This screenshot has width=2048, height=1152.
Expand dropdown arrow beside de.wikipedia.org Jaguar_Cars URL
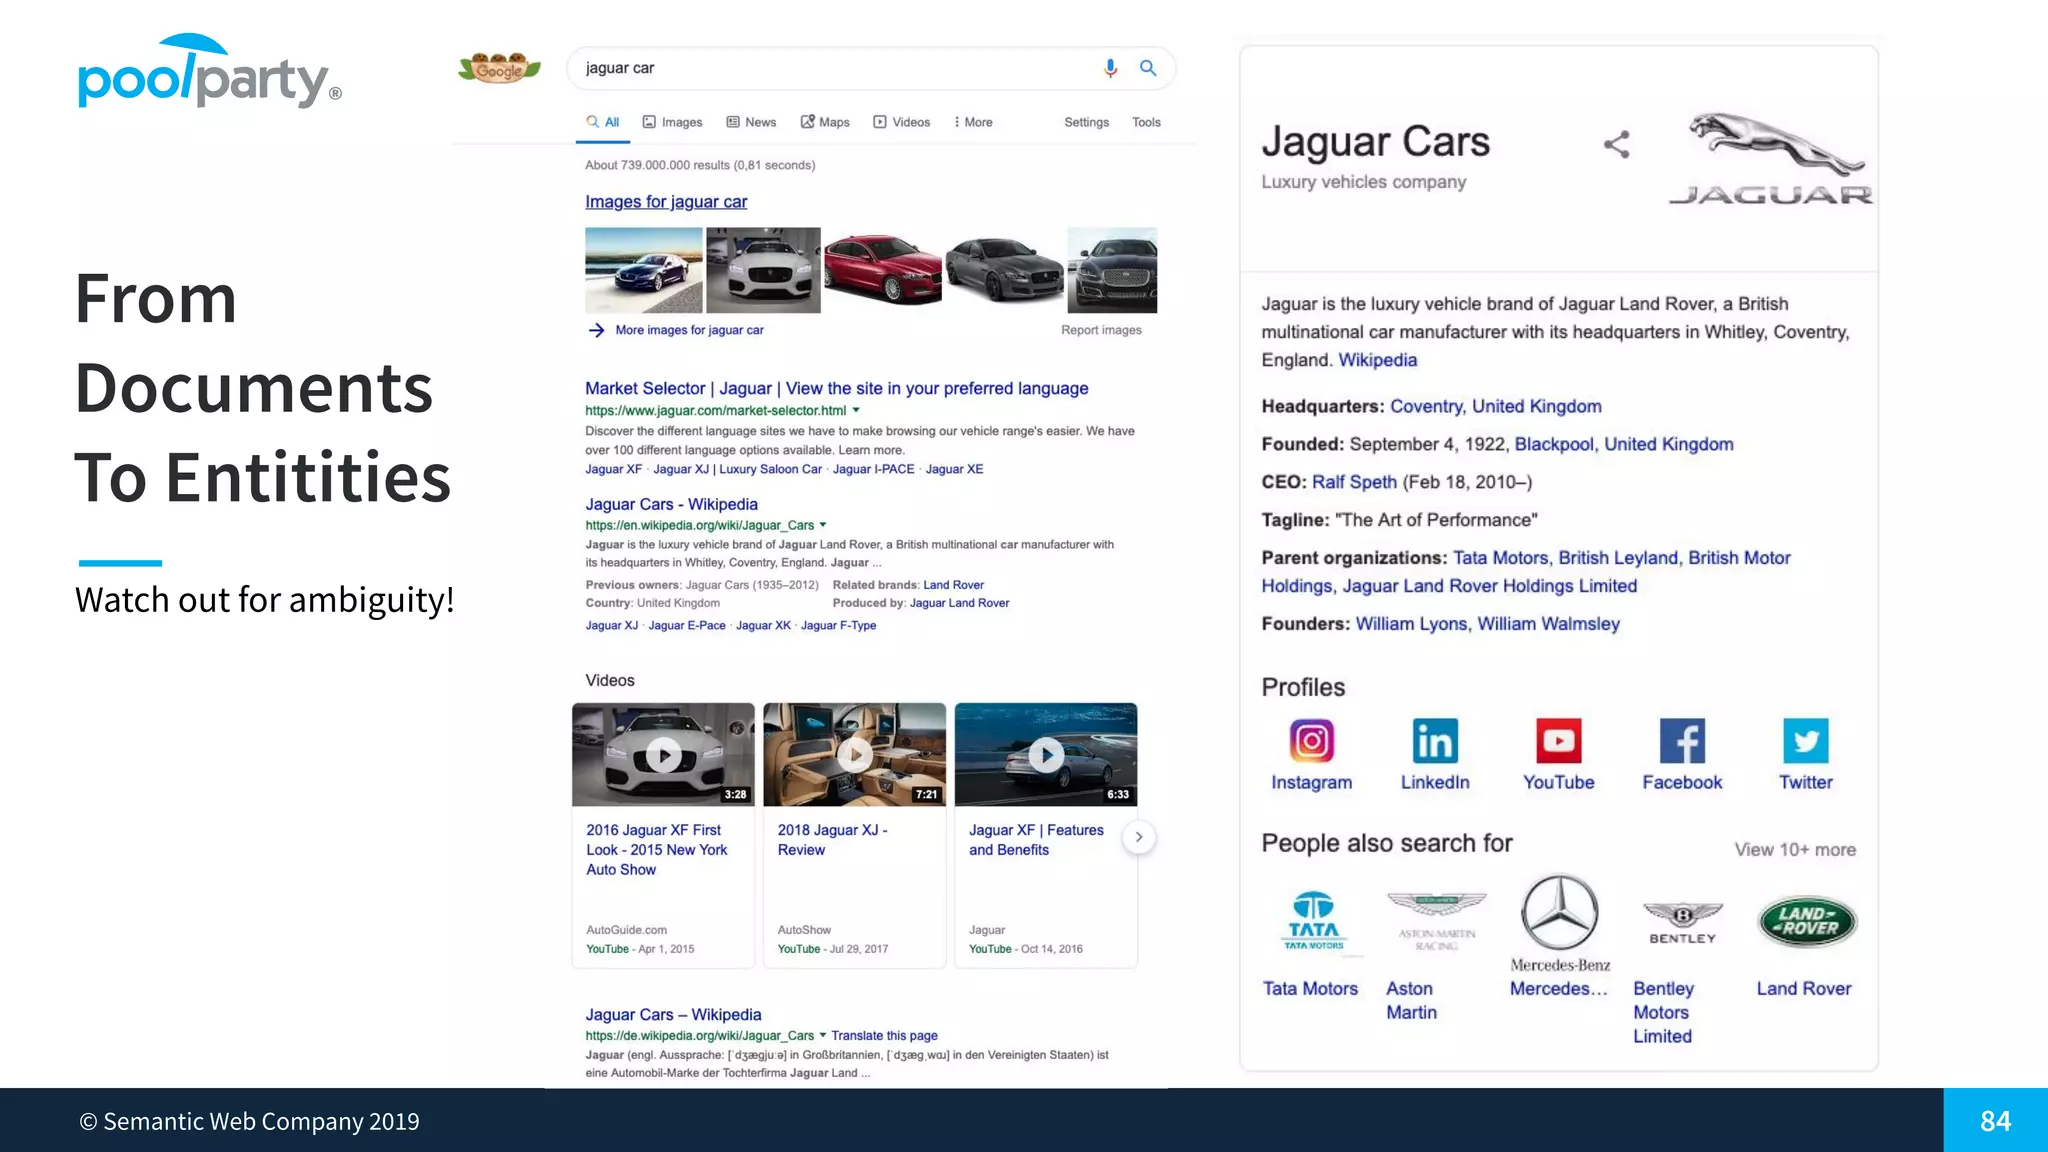tap(823, 1035)
